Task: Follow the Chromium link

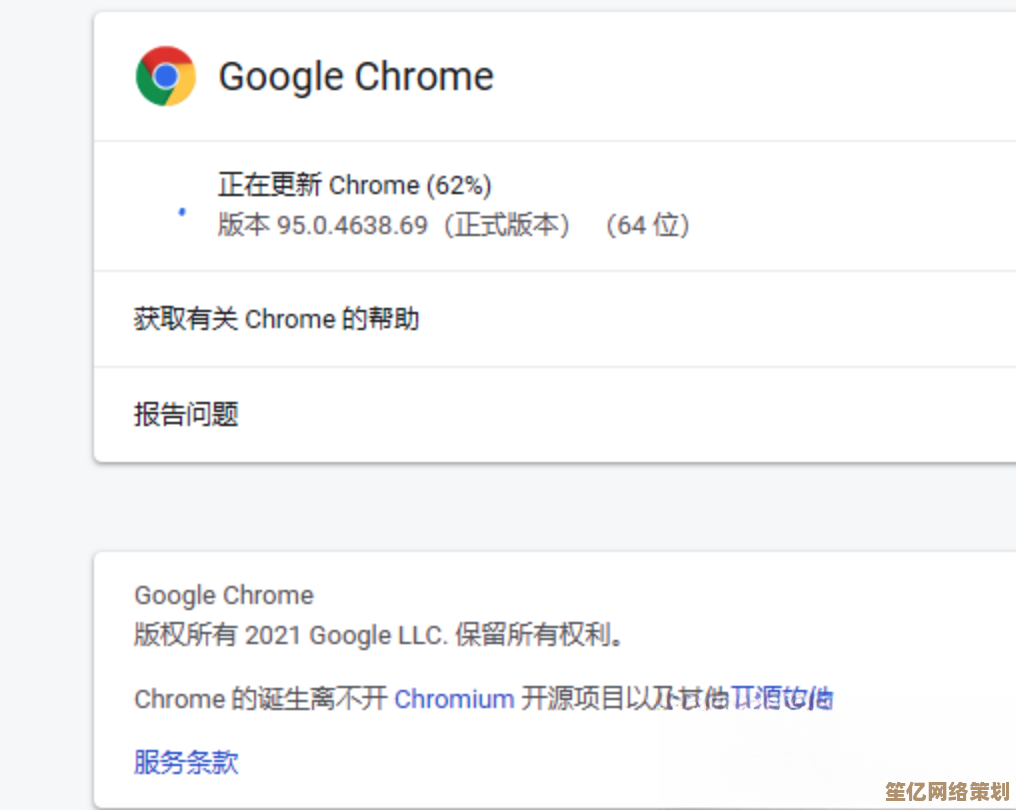Action: click(x=454, y=698)
